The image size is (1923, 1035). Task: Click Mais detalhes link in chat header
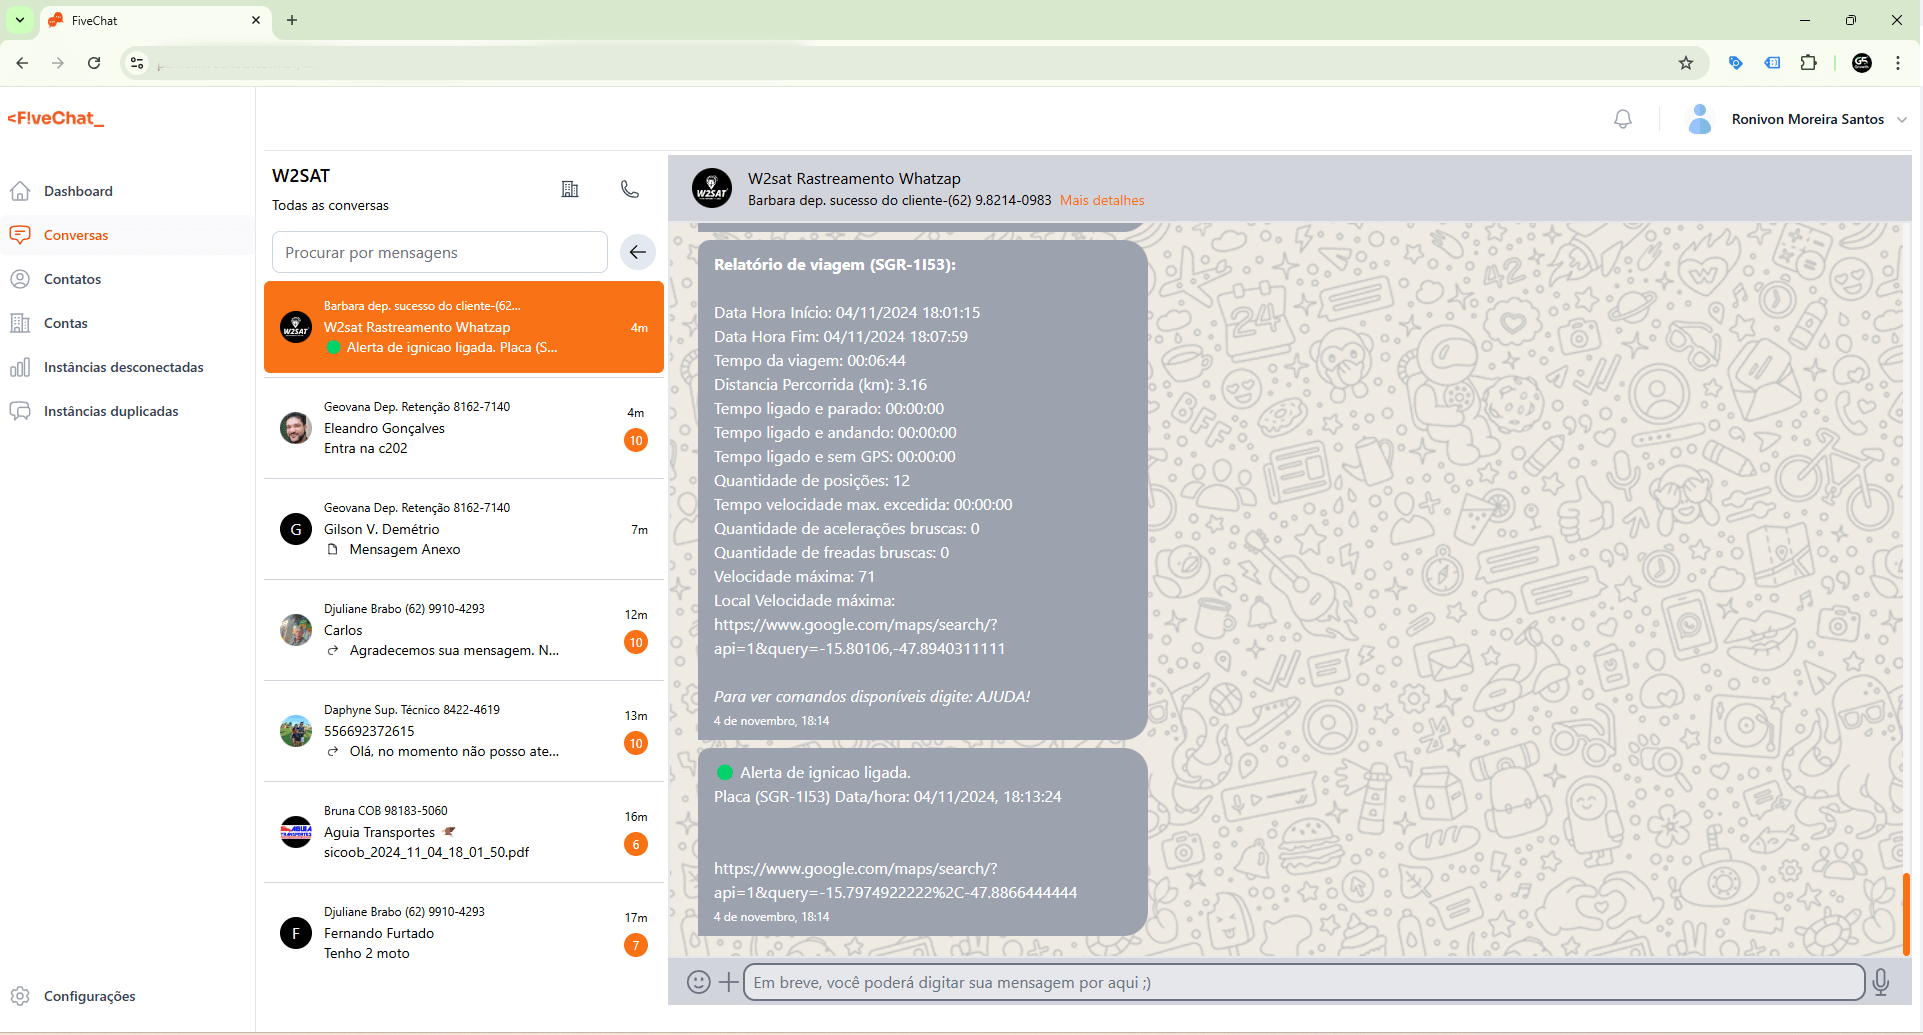(1102, 200)
